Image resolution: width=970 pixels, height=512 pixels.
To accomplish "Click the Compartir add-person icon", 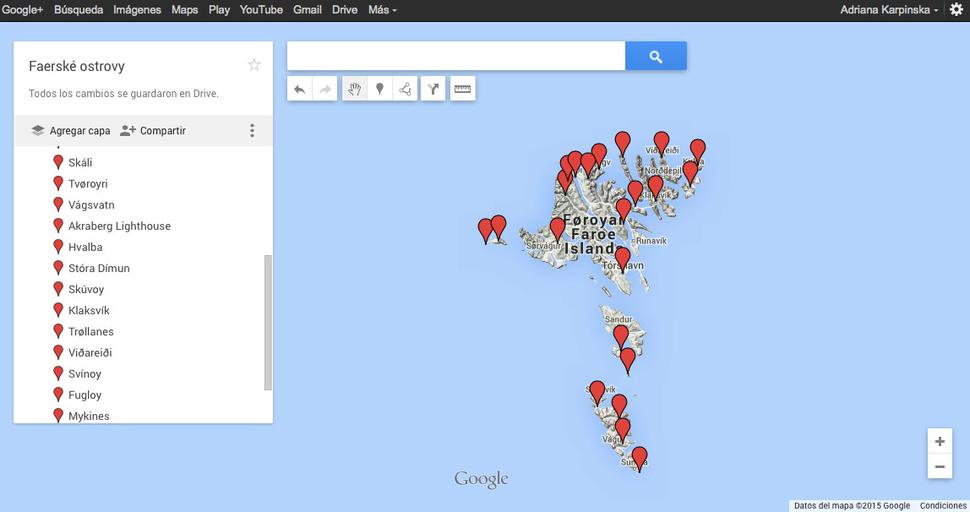I will point(127,130).
